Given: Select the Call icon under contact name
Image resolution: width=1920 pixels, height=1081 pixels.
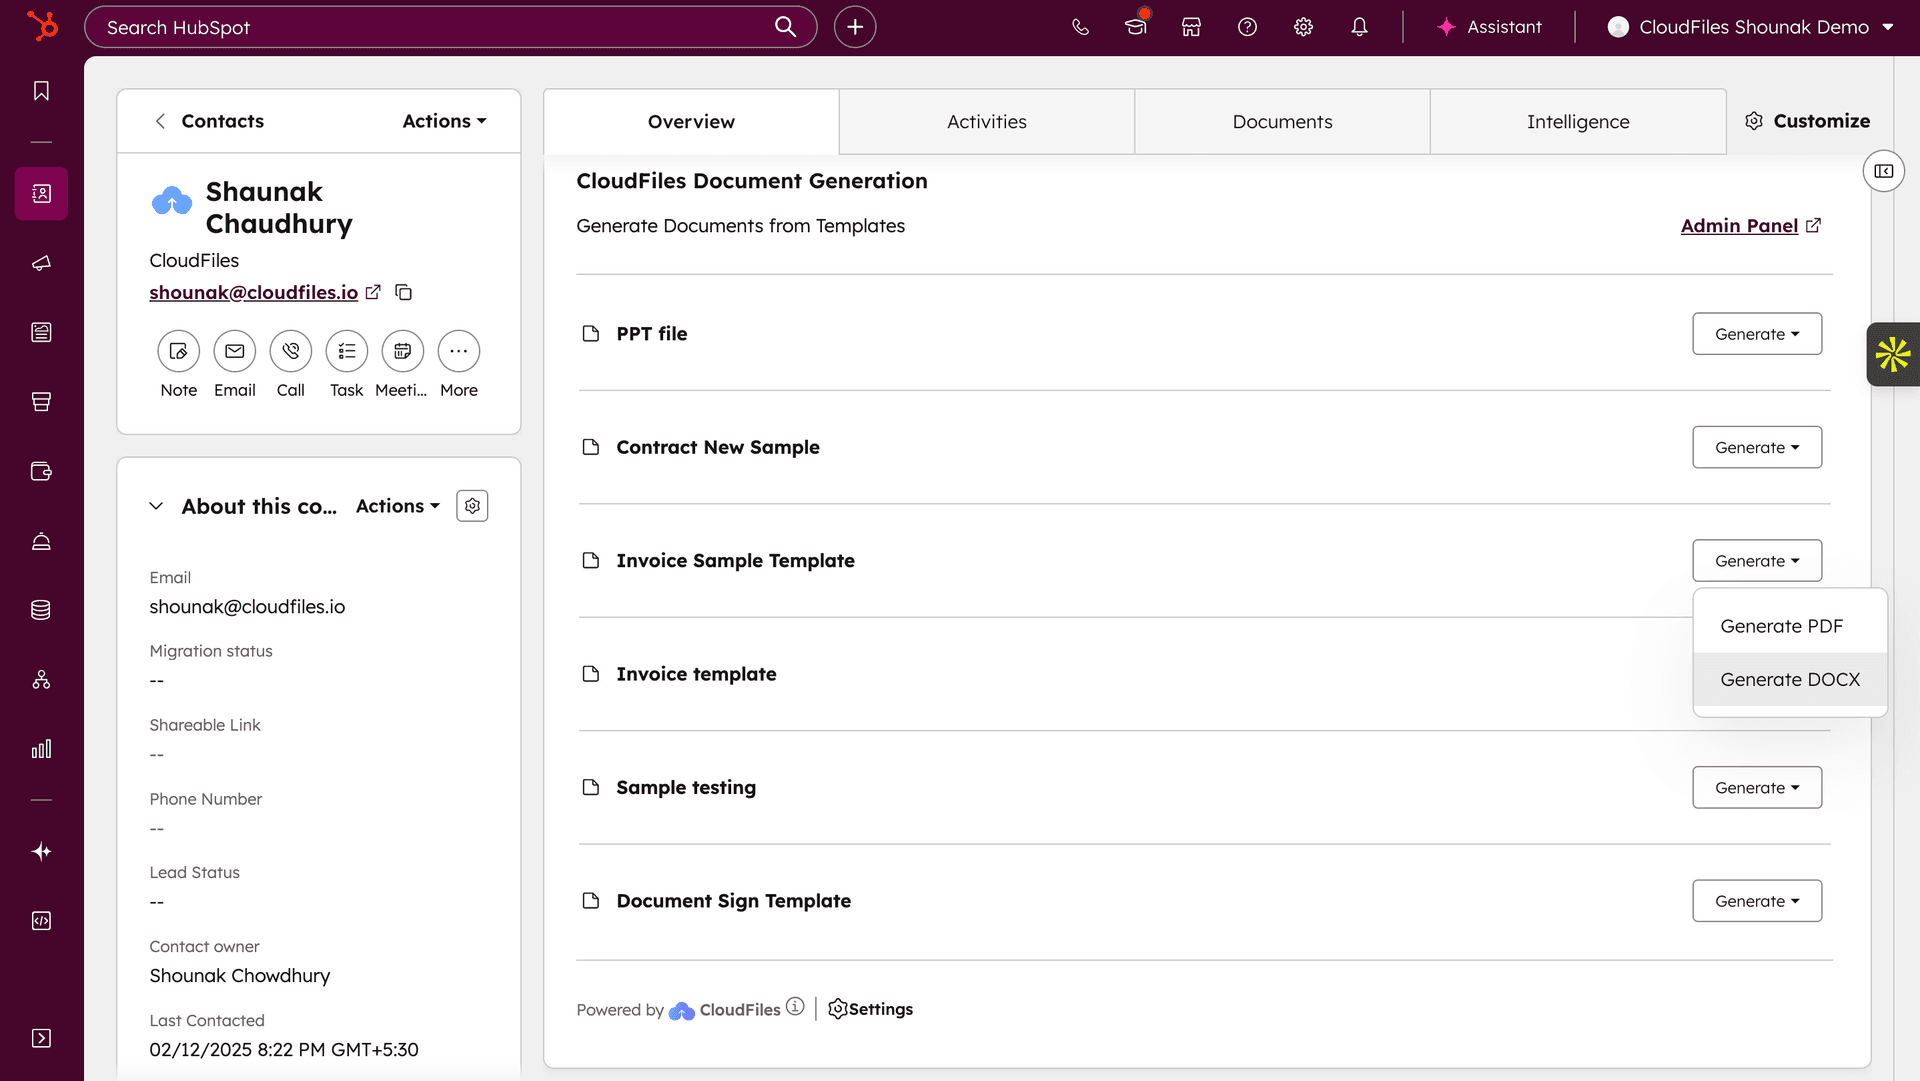Looking at the screenshot, I should 290,351.
